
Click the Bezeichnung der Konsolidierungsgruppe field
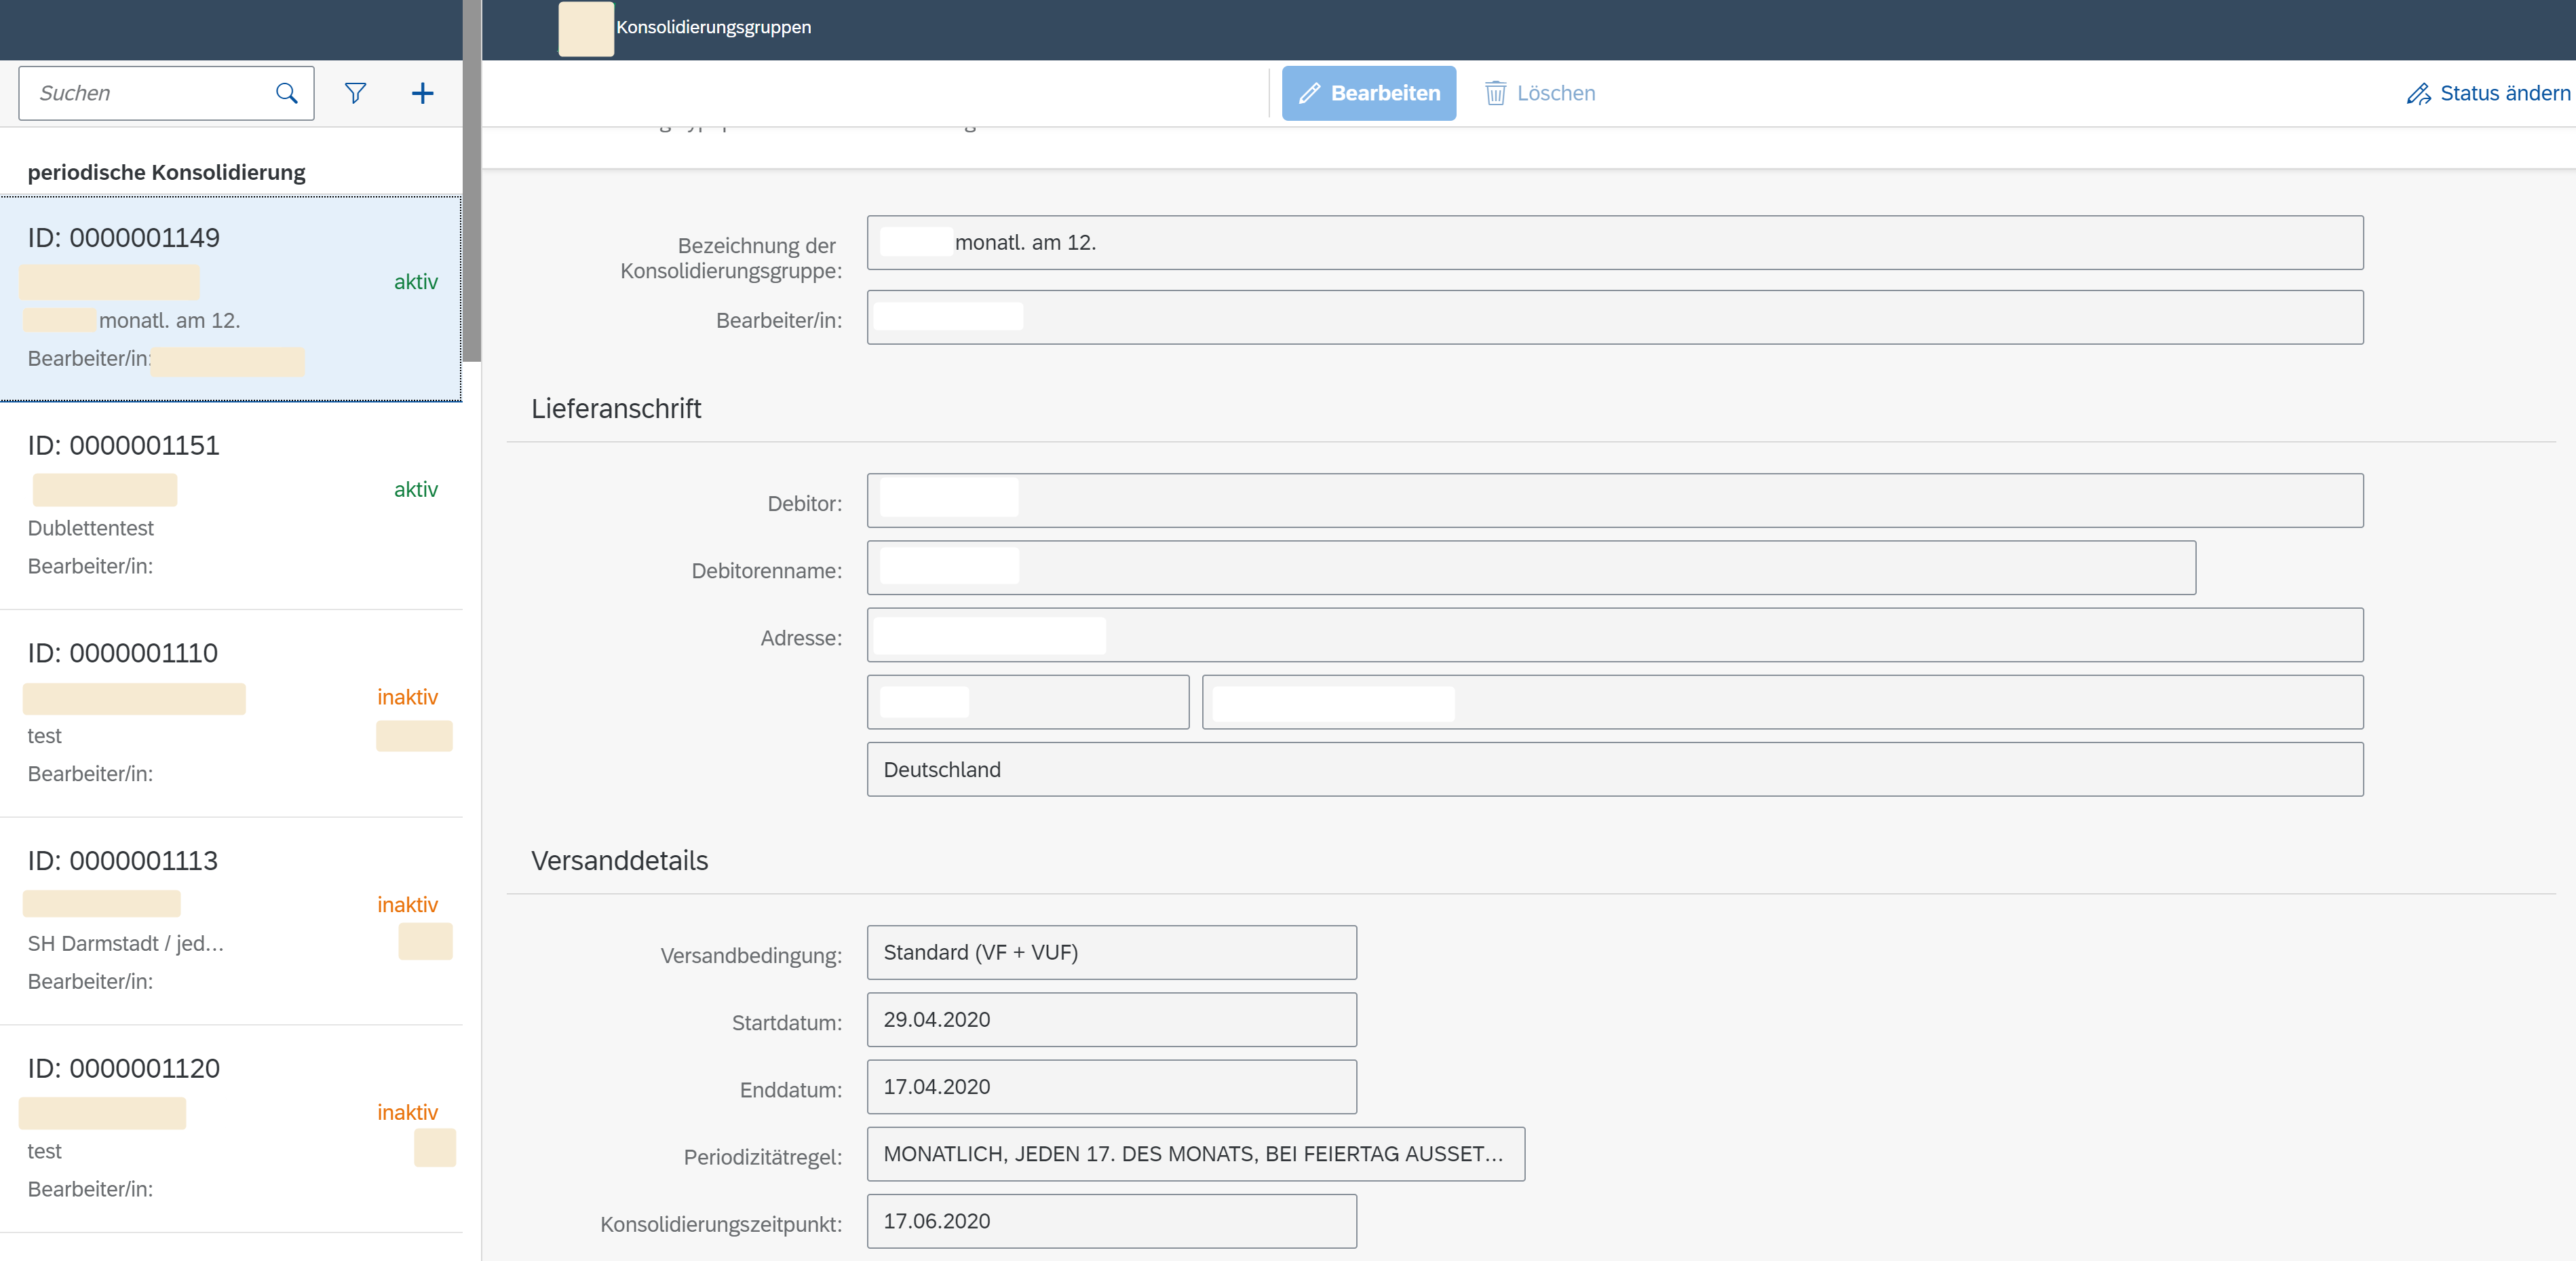(x=1615, y=242)
